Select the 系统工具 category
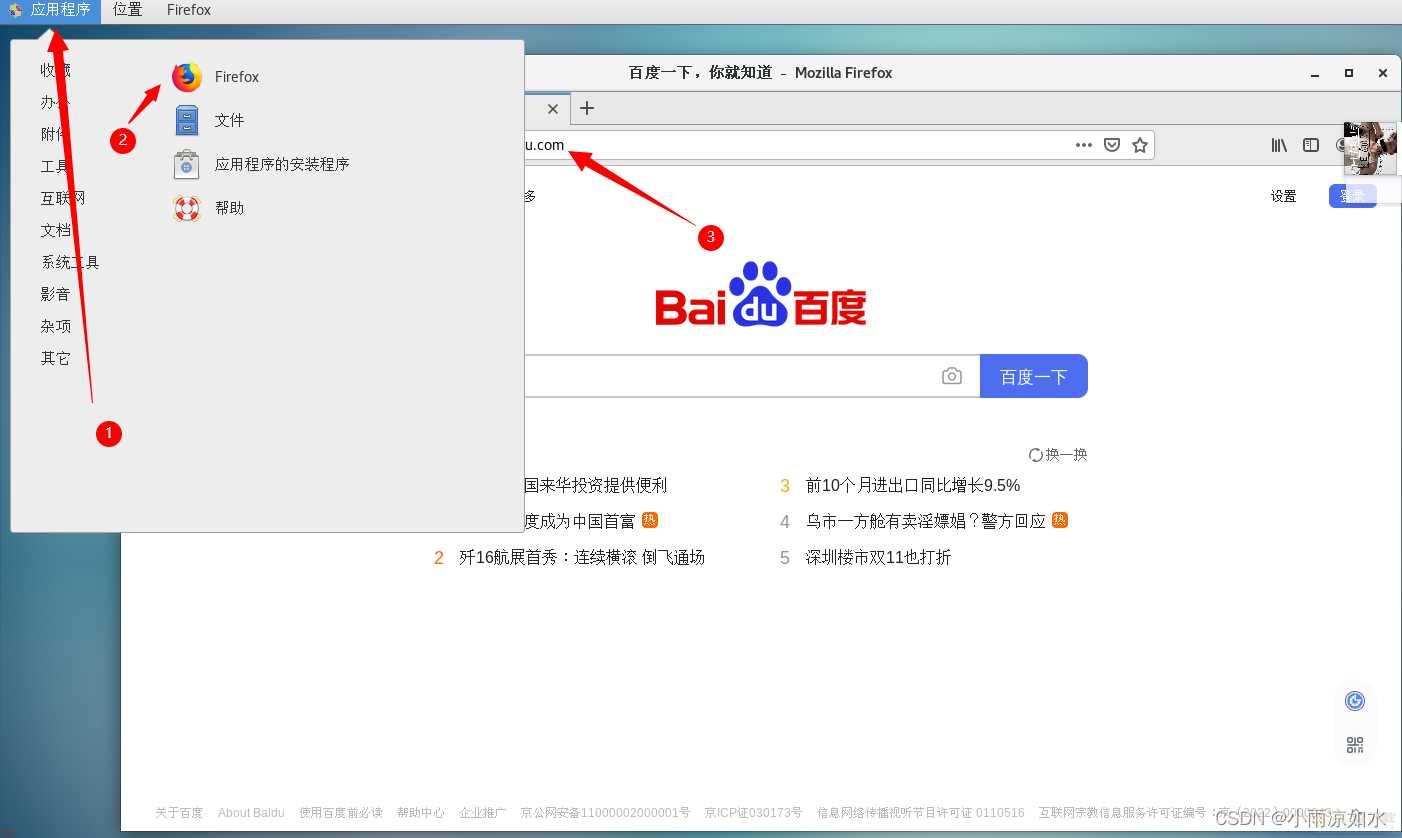 [70, 262]
